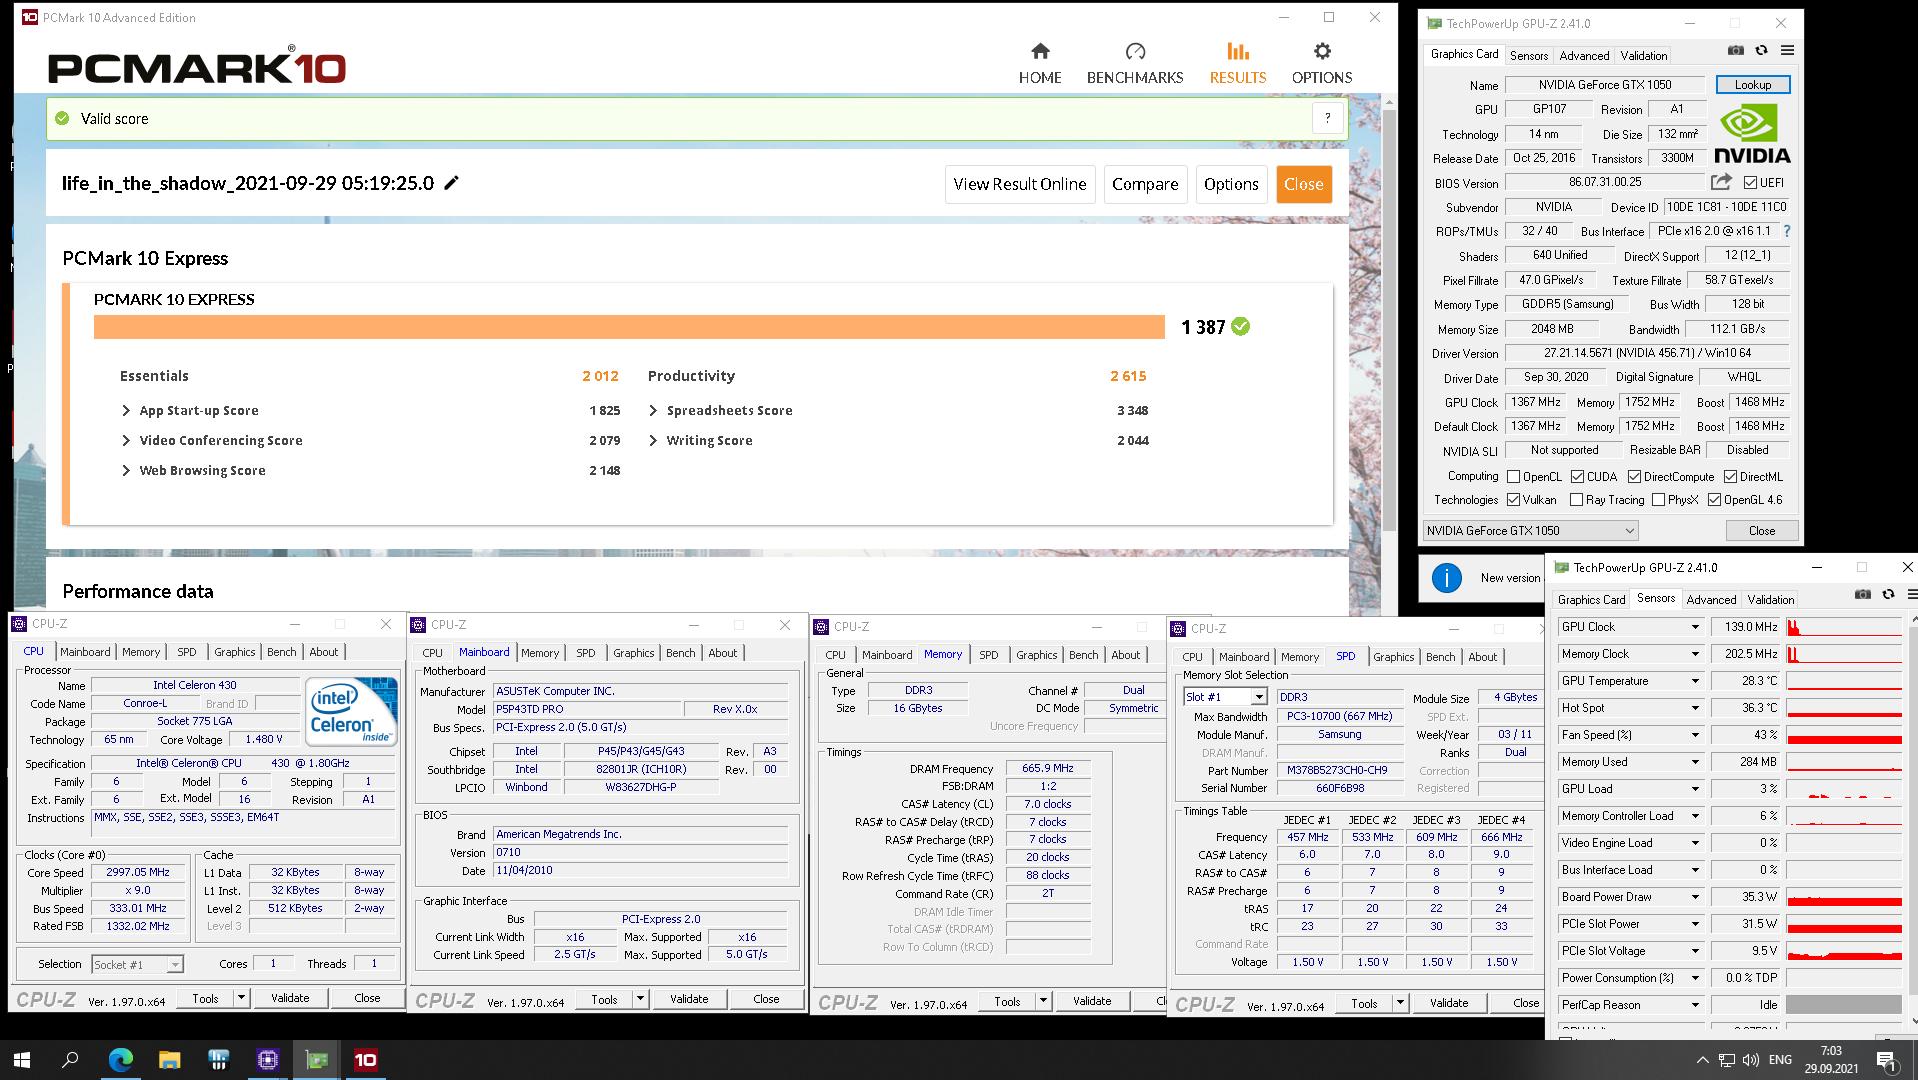Expand the Spreadsheets Score row
The image size is (1918, 1080).
(x=653, y=411)
